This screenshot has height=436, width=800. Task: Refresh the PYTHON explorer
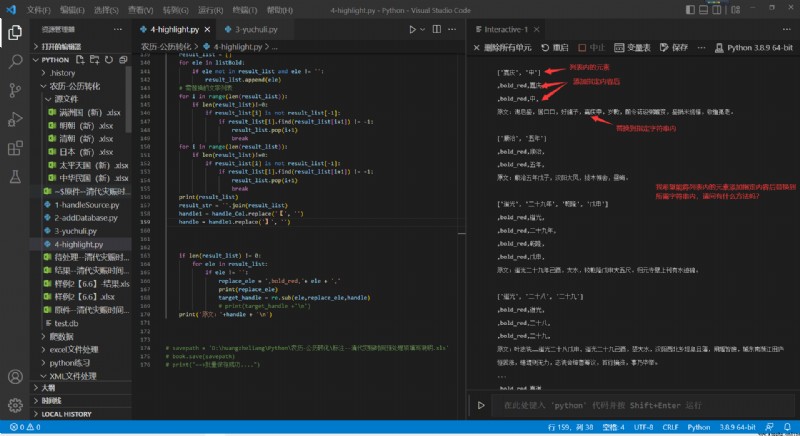pos(109,60)
